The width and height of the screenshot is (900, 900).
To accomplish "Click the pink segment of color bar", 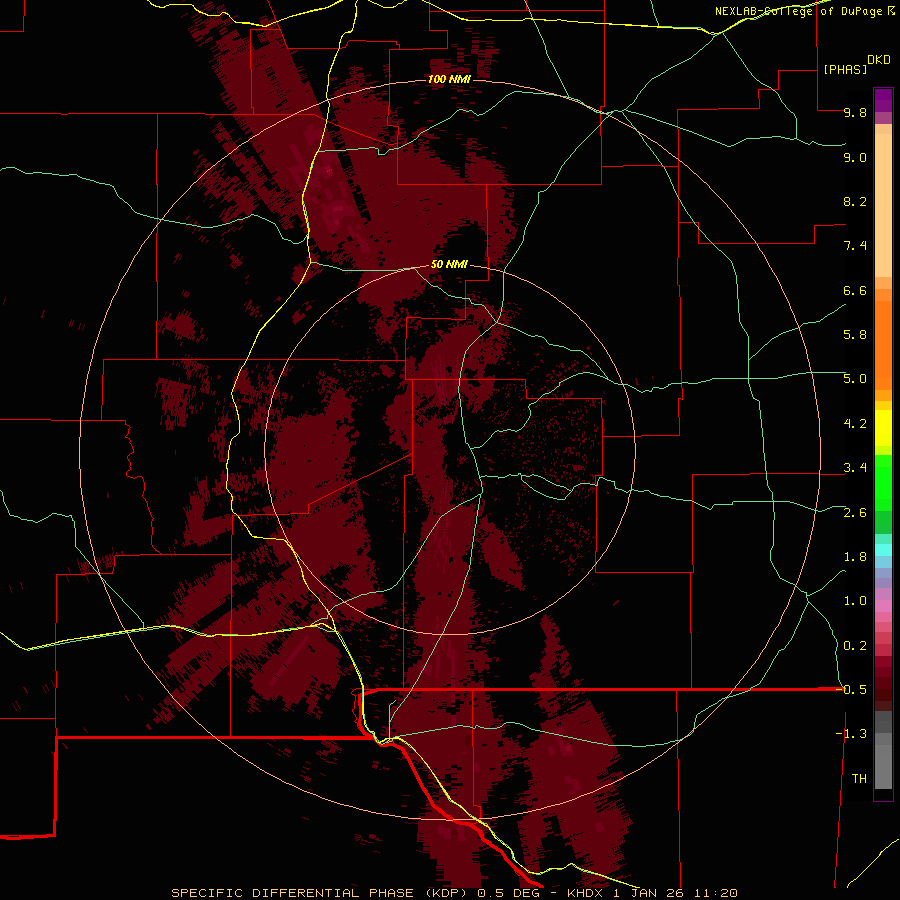I will (x=883, y=606).
